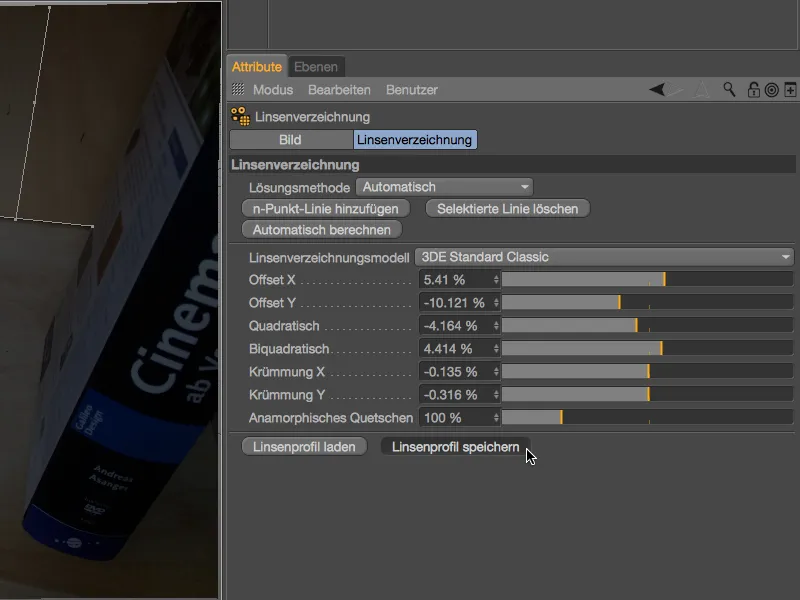Click the back arrow in Attribute manager
This screenshot has height=600, width=800.
coord(657,90)
